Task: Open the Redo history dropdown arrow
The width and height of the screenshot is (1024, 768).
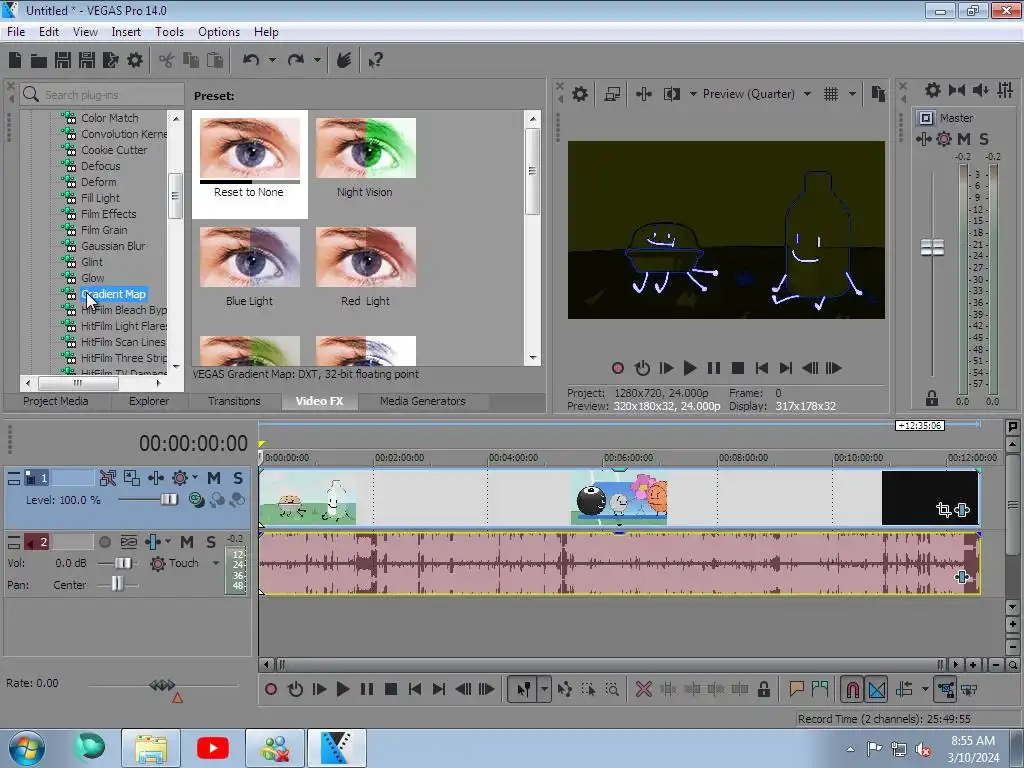Action: pos(317,60)
